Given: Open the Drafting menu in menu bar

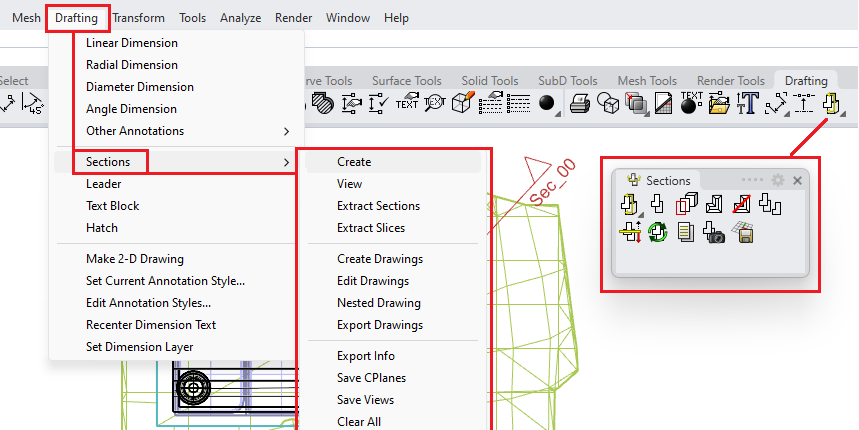Looking at the screenshot, I should [x=77, y=18].
